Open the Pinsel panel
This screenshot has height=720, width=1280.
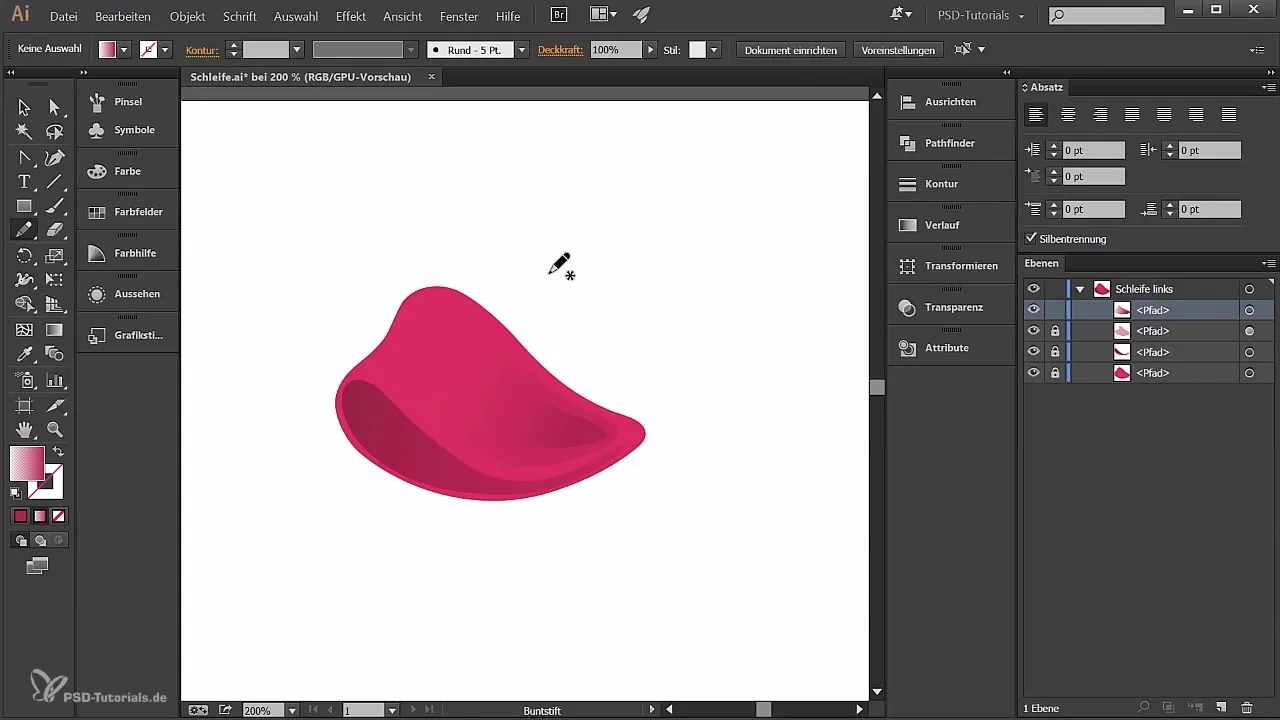click(x=128, y=102)
